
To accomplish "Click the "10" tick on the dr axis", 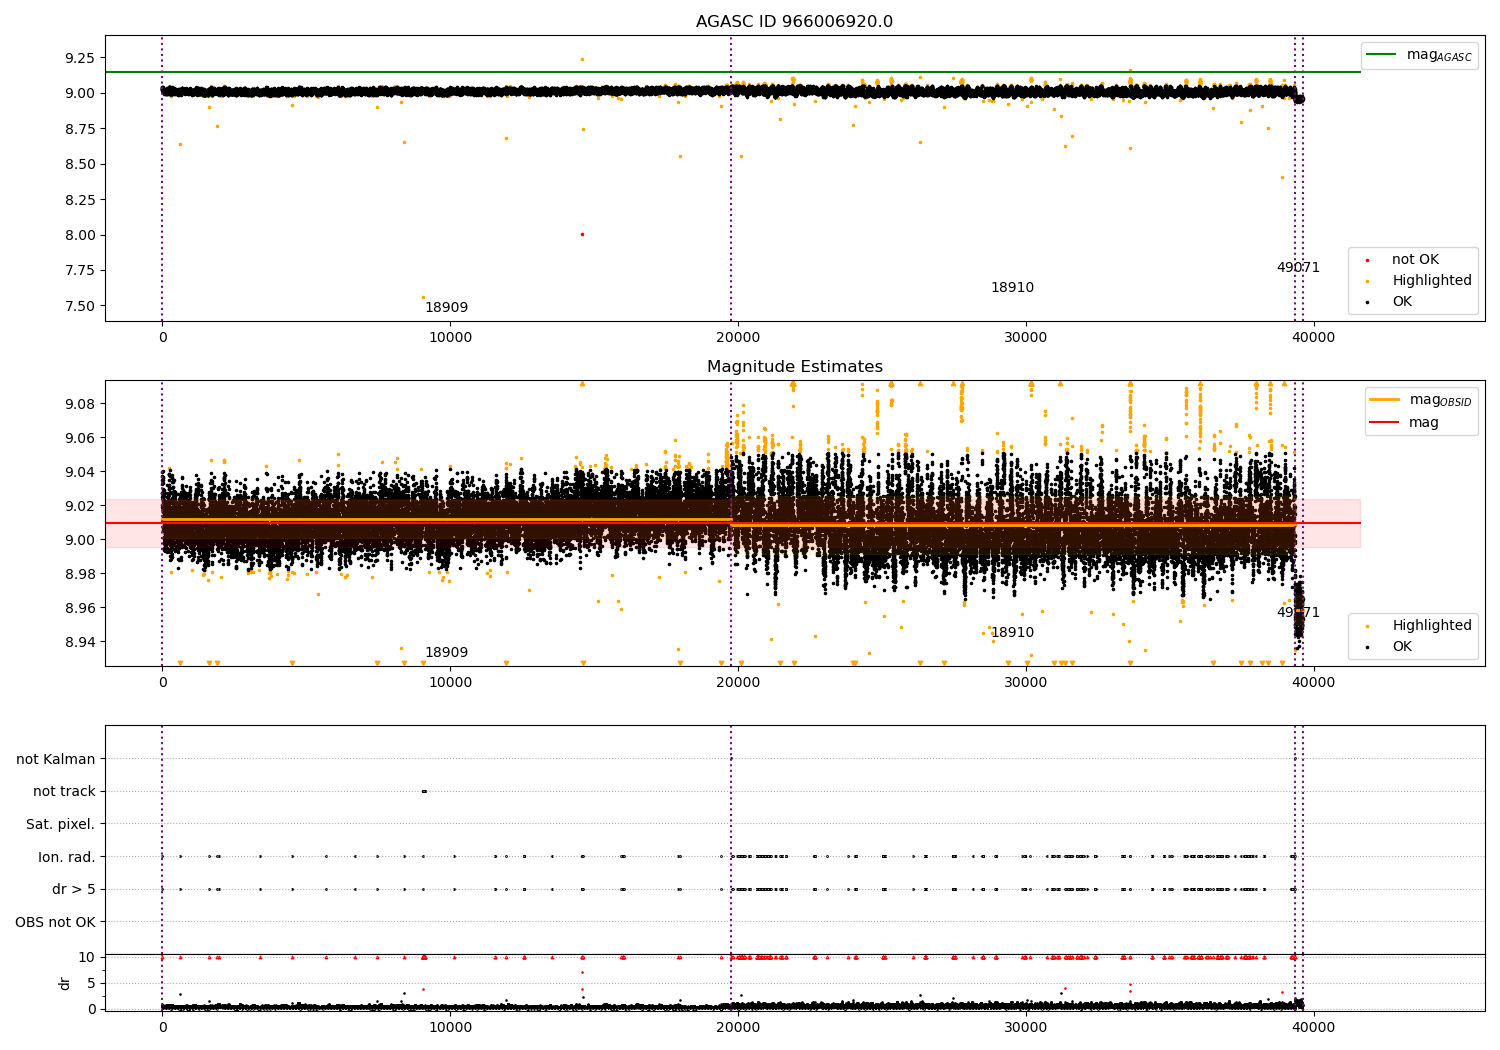I will 88,957.
